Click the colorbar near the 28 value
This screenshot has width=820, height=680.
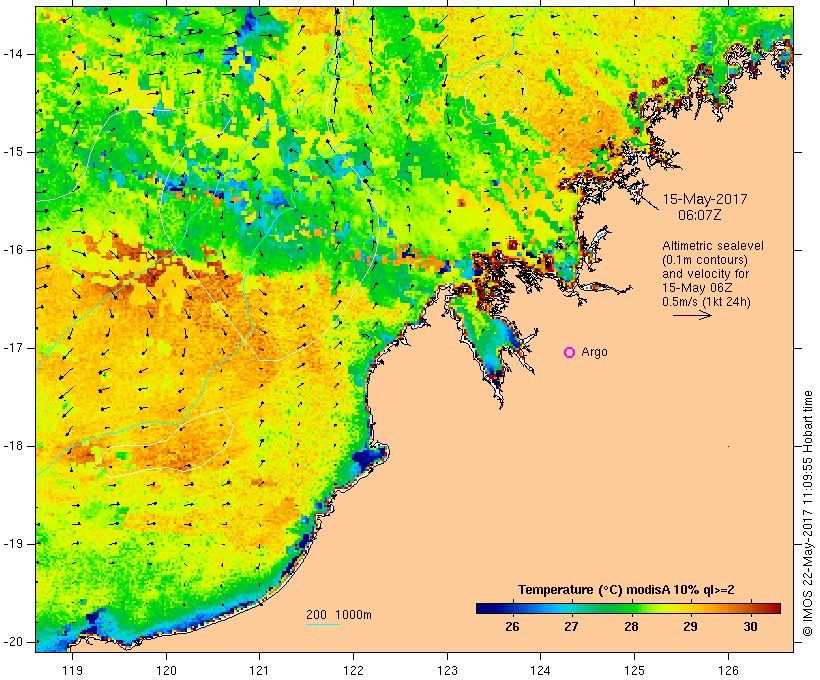point(631,608)
